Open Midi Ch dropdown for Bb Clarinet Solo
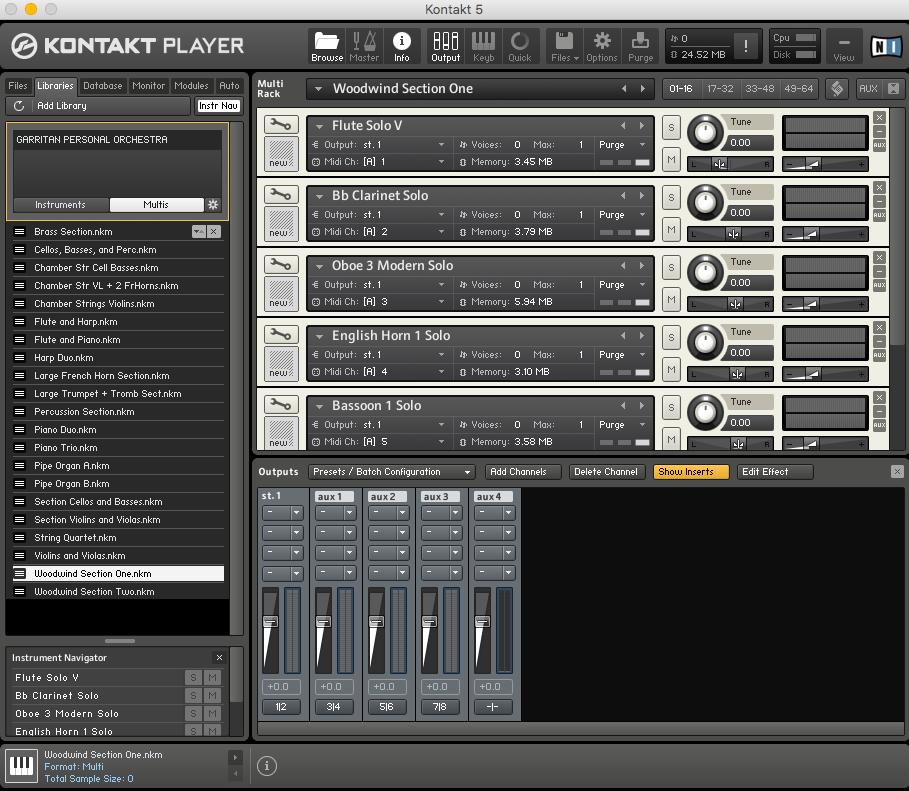 (442, 232)
